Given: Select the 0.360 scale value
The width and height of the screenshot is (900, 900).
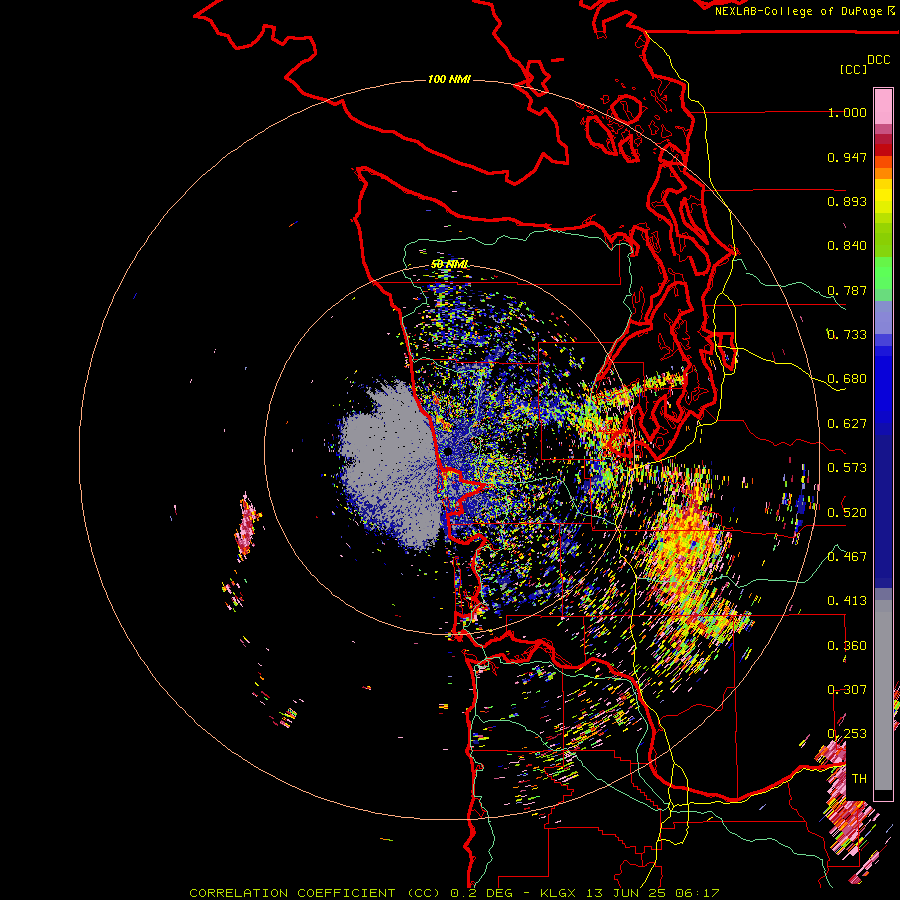Looking at the screenshot, I should [x=847, y=646].
